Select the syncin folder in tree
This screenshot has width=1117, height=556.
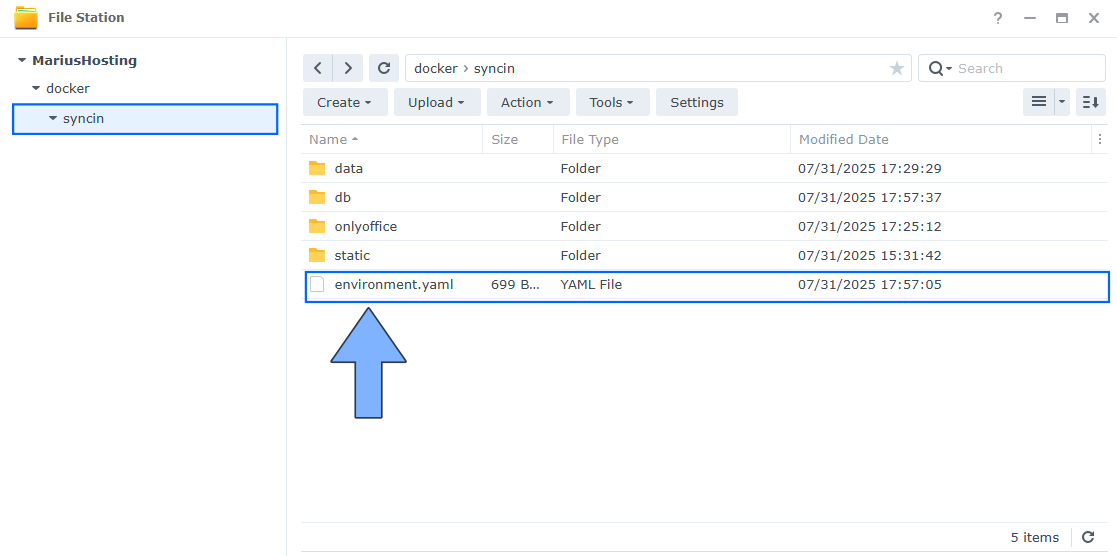(145, 119)
